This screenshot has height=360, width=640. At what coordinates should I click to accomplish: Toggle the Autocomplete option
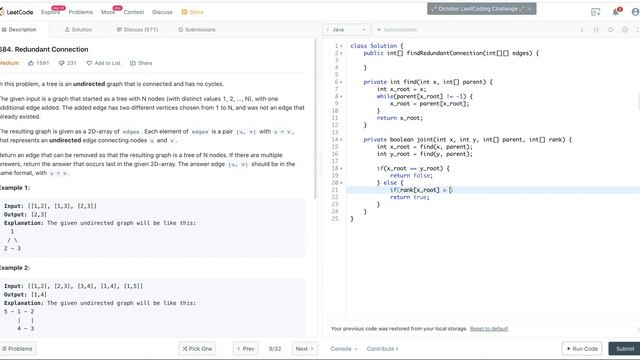pos(397,30)
